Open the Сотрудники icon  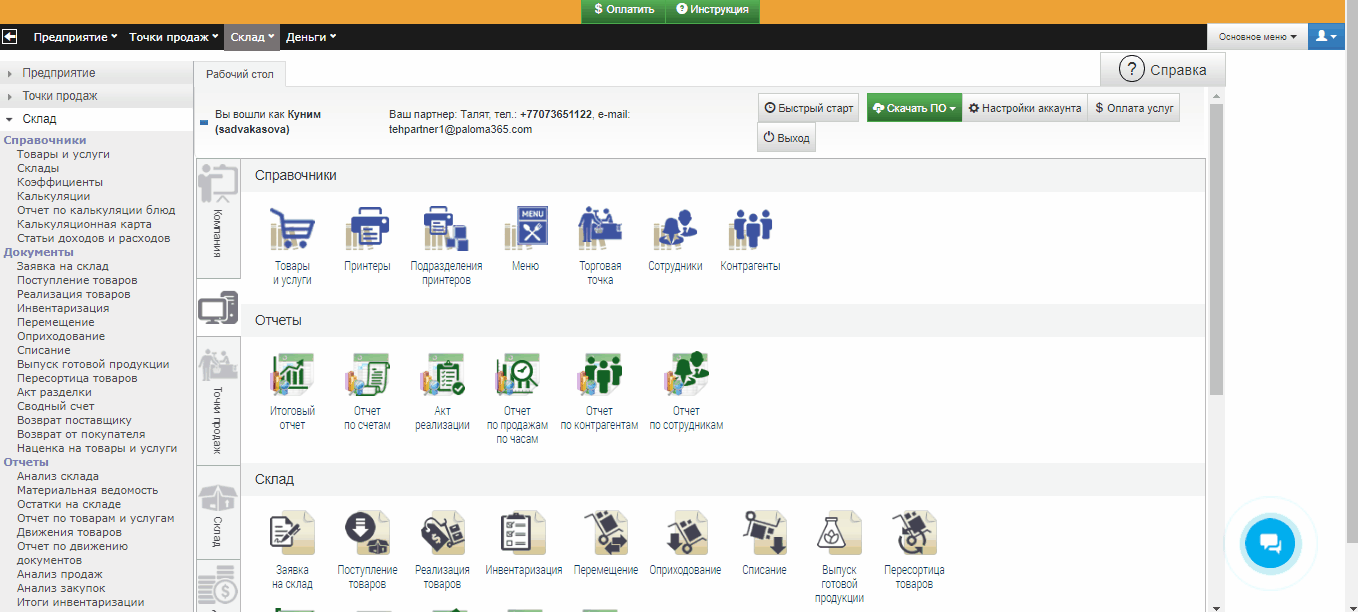tap(675, 230)
